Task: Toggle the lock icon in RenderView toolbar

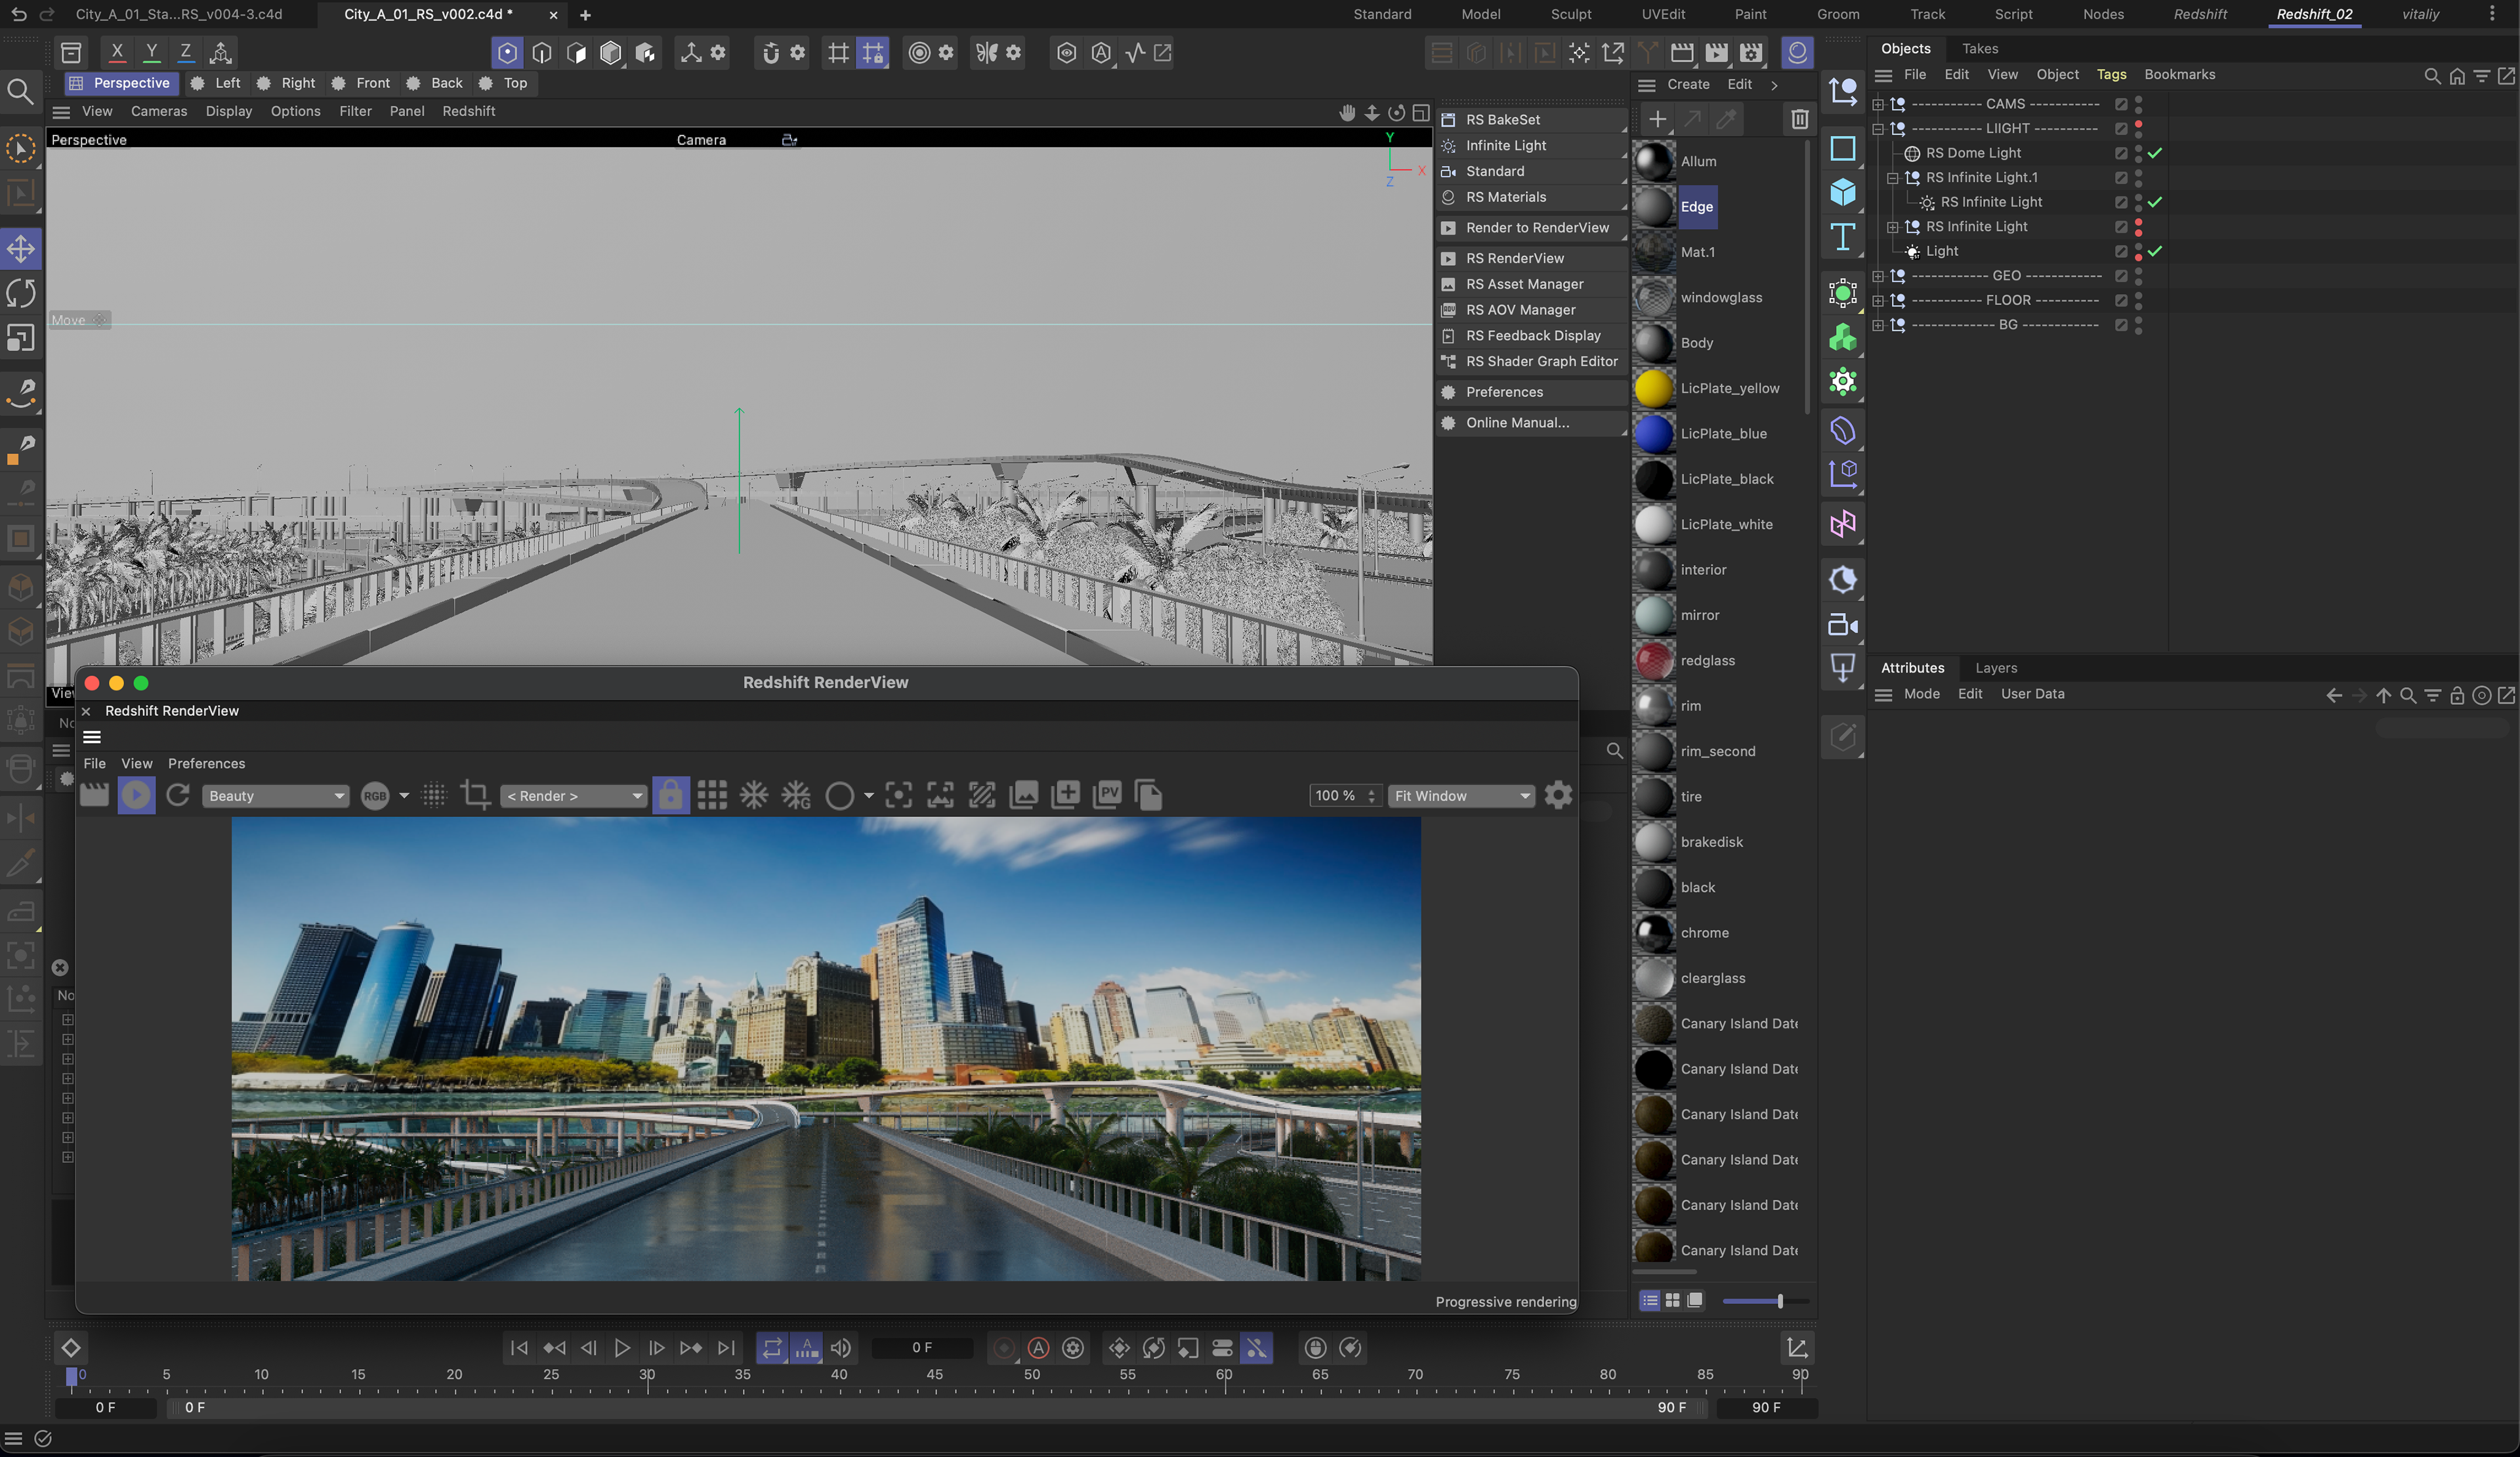Action: [670, 795]
